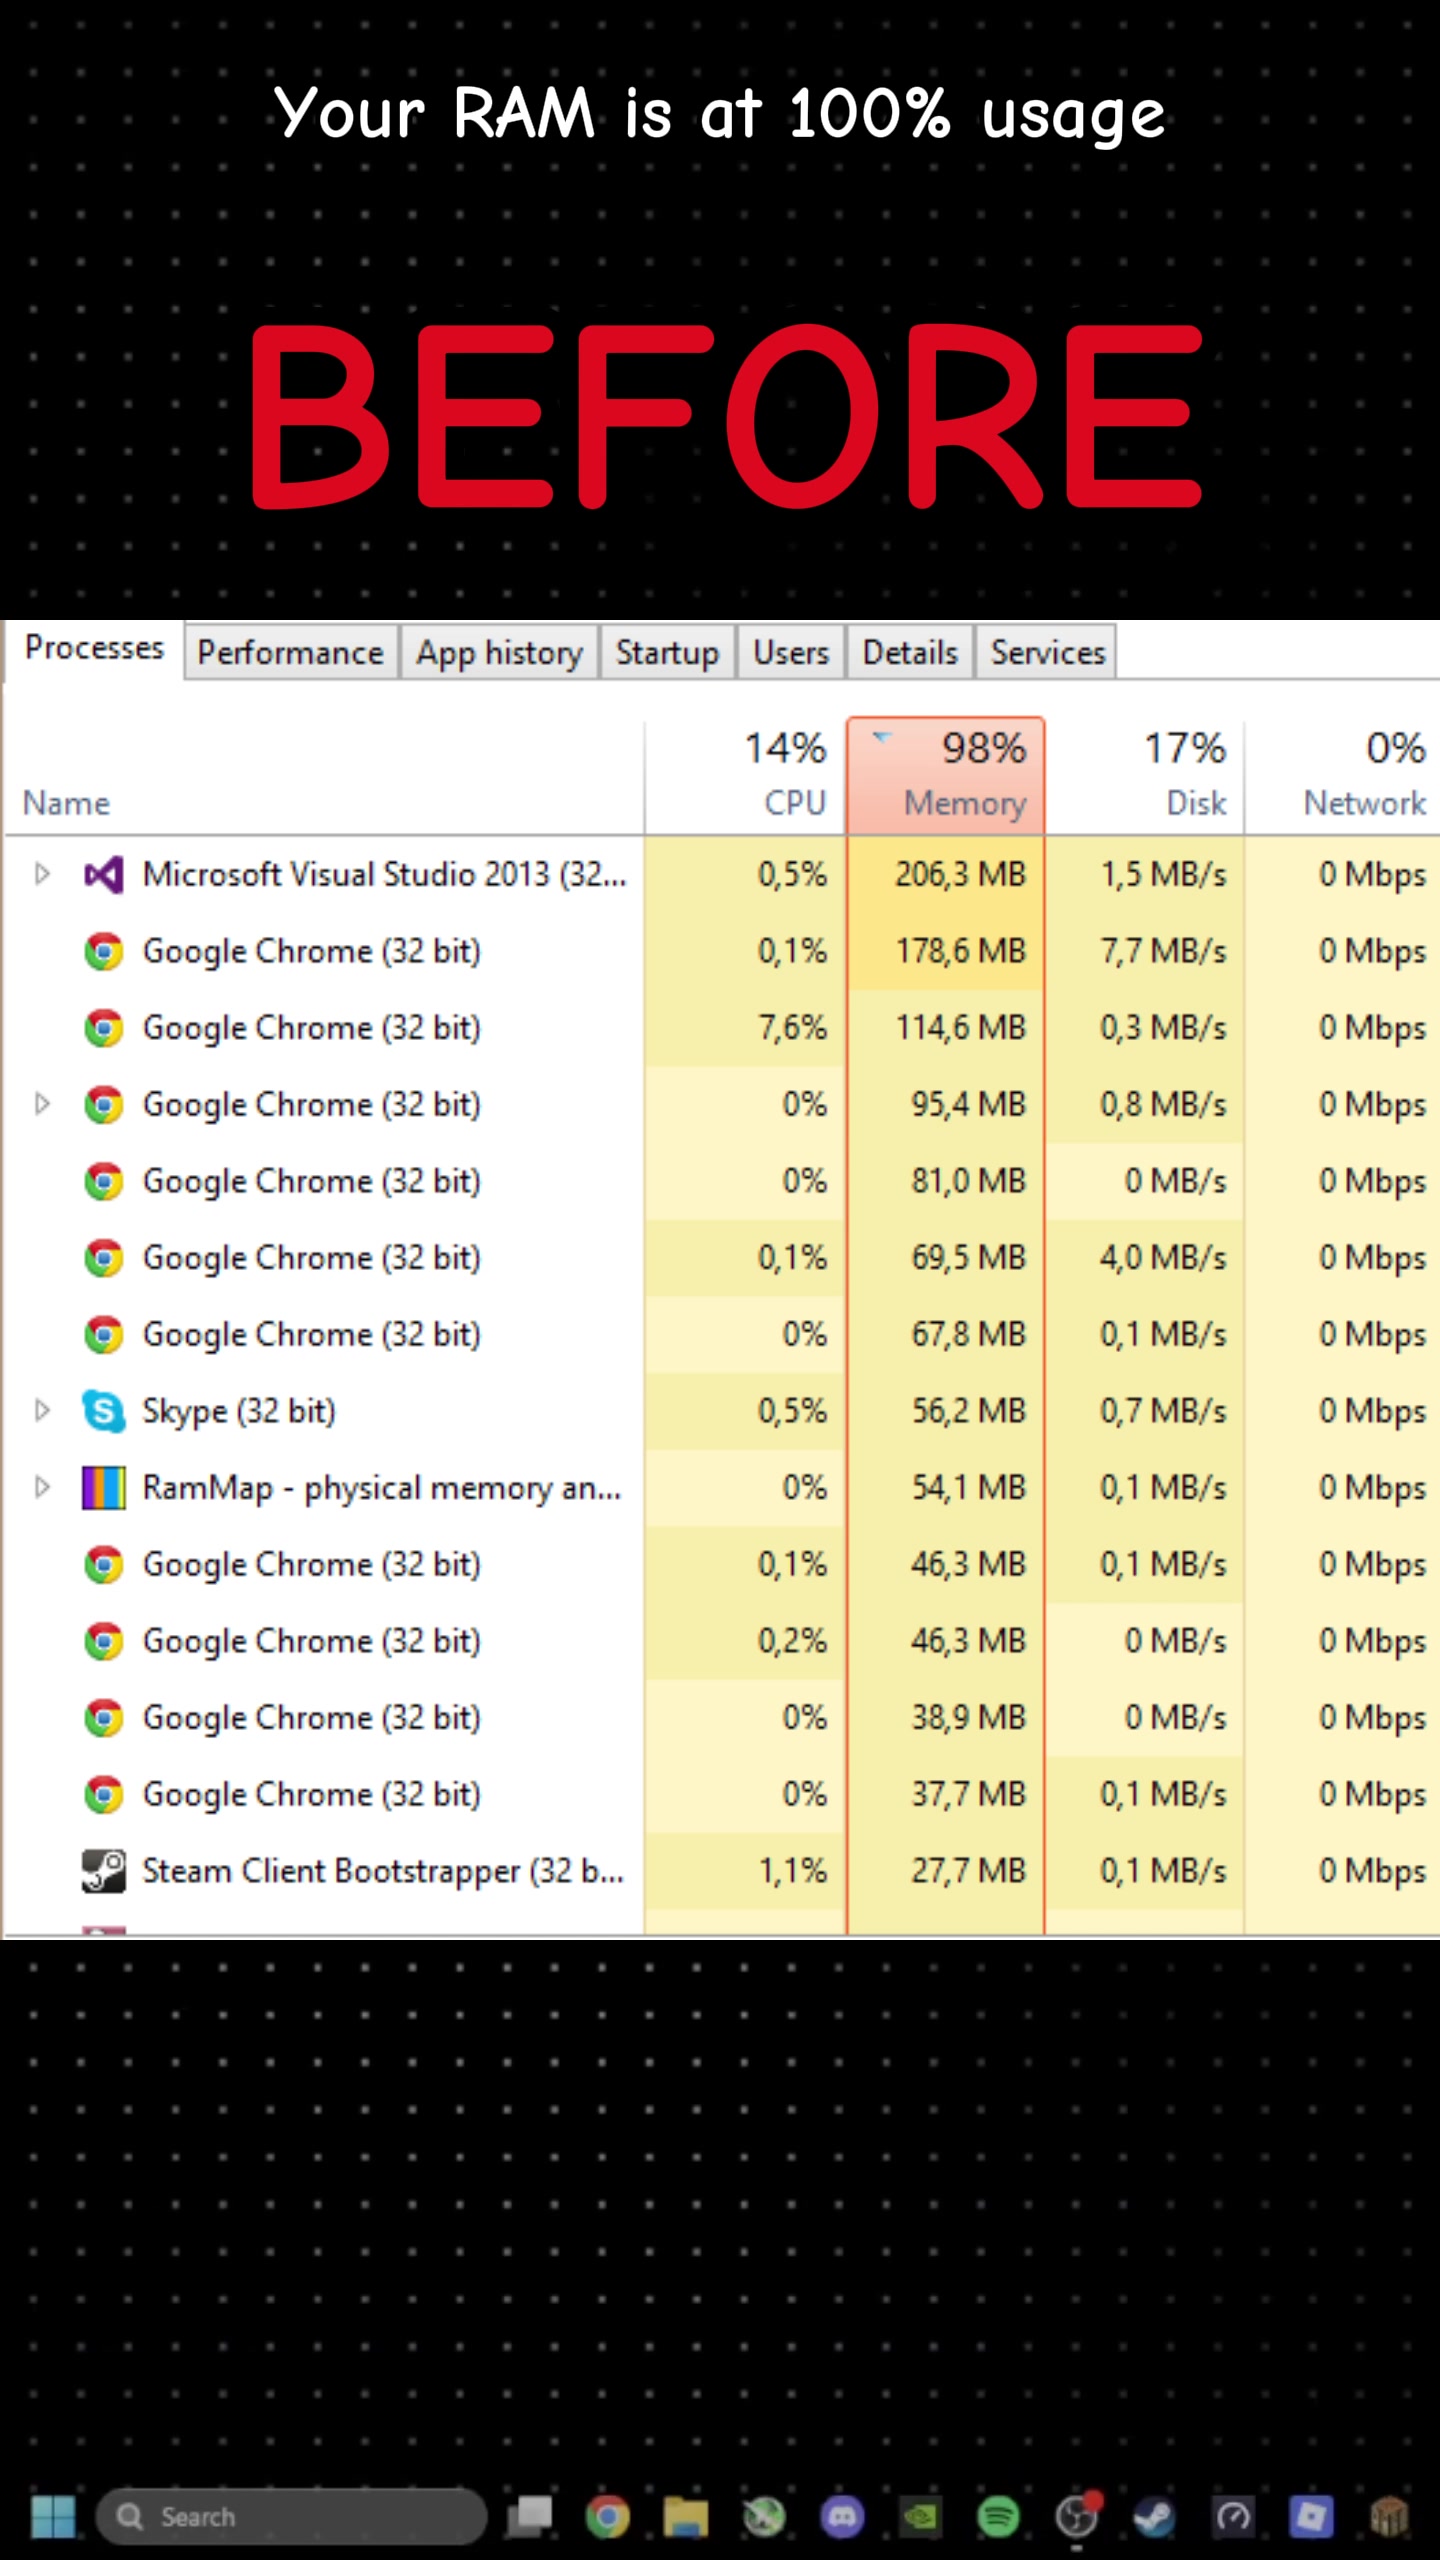1440x2560 pixels.
Task: Expand the RamMap process group
Action: [42, 1487]
